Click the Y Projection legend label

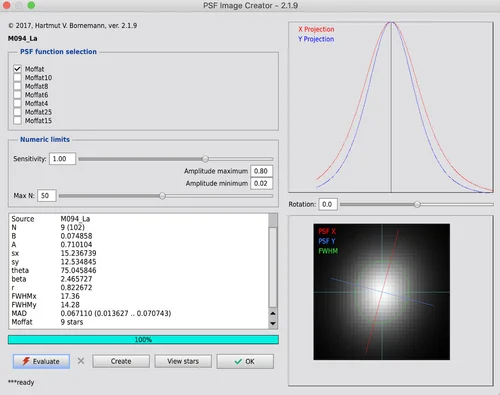pos(316,39)
